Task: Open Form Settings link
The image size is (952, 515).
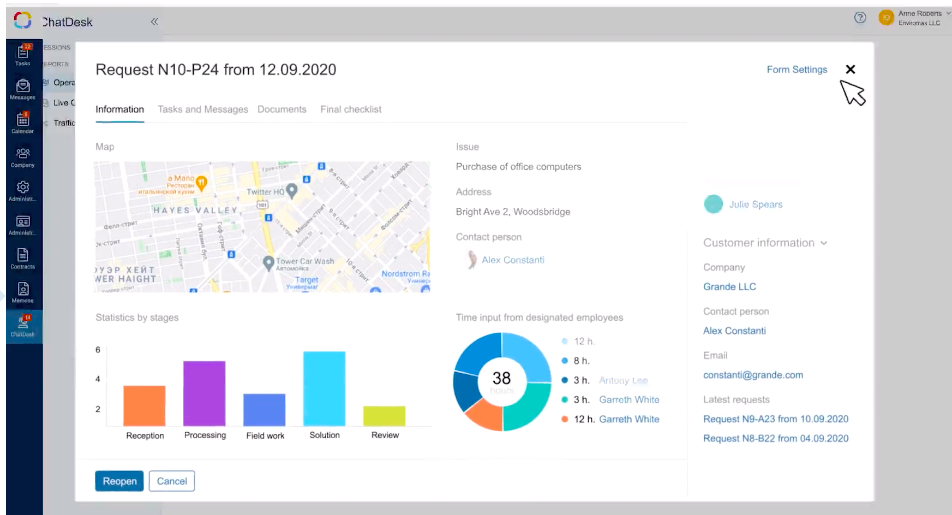Action: coord(797,70)
